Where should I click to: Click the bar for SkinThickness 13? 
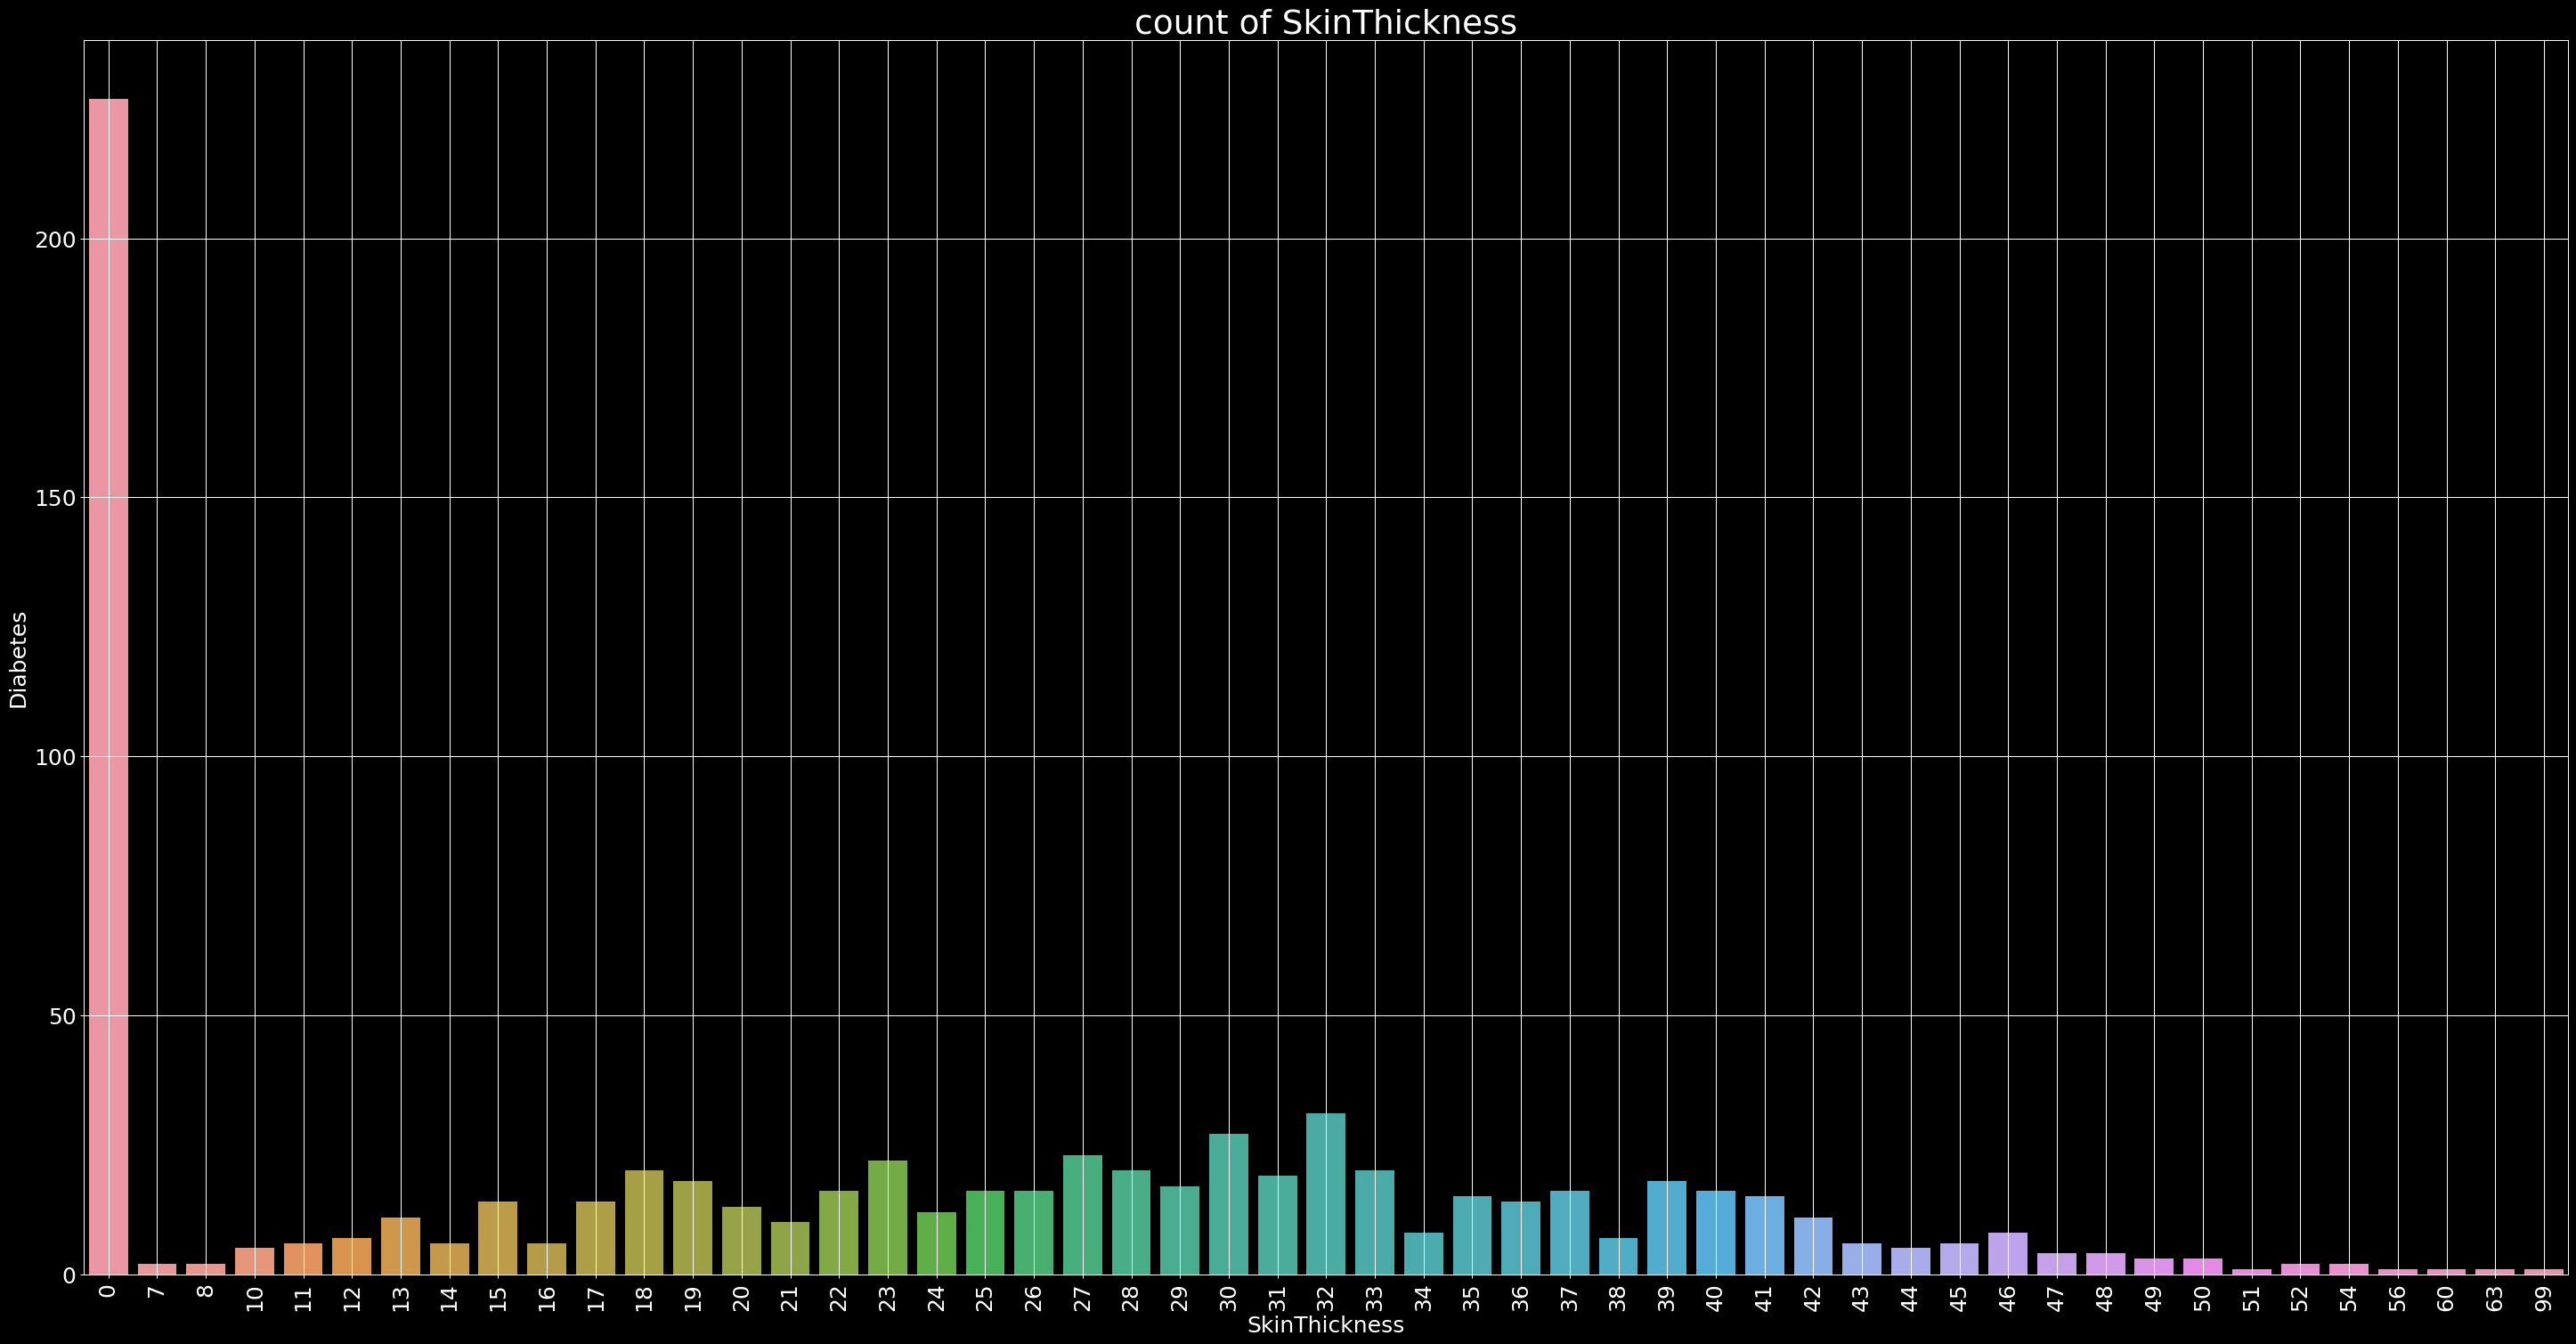(x=400, y=1246)
